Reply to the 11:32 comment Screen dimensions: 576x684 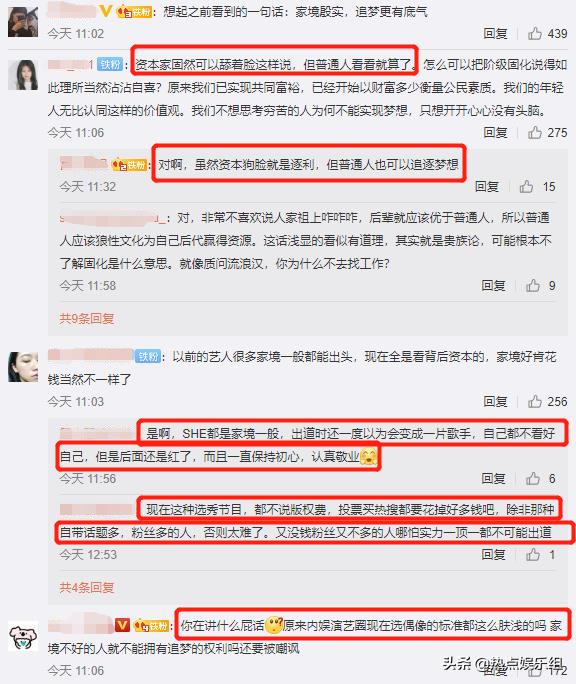pyautogui.click(x=487, y=187)
